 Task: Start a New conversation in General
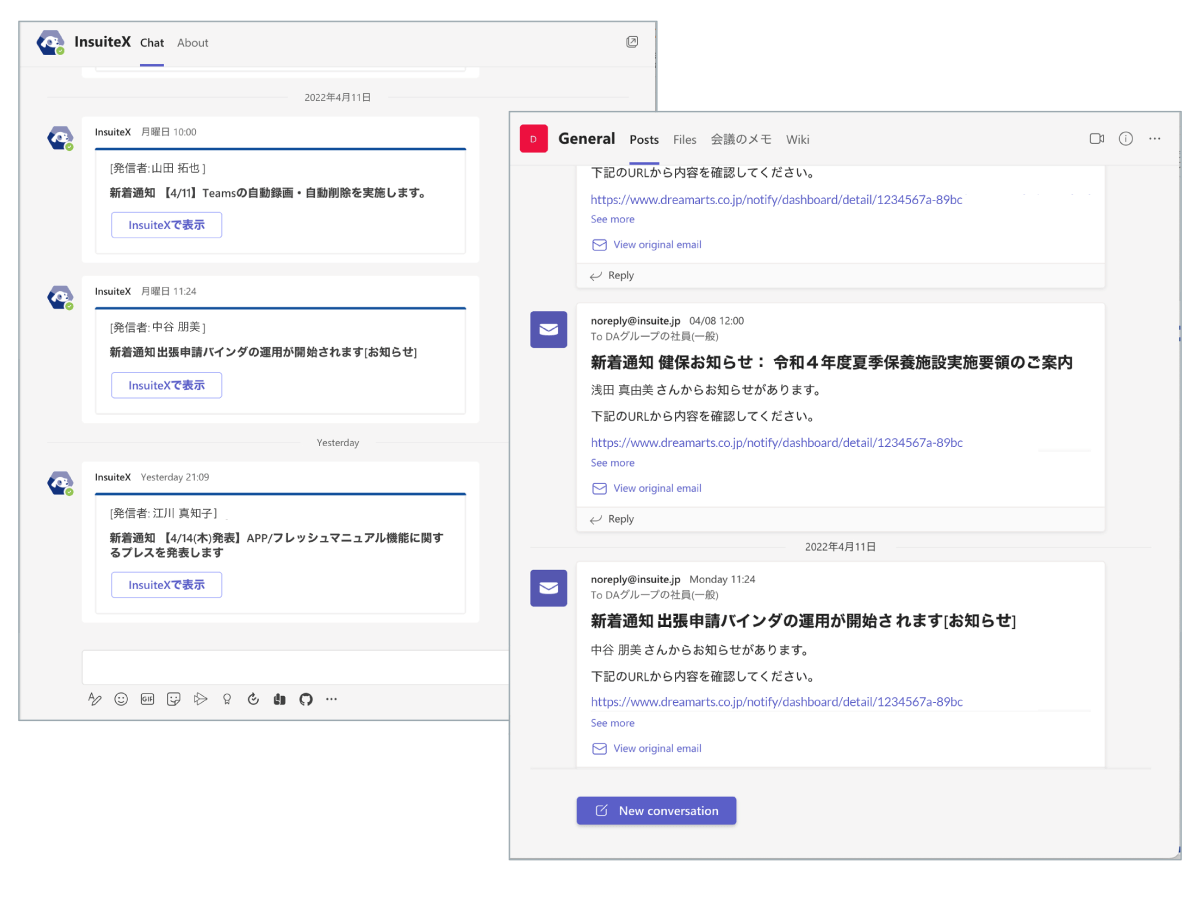pos(656,811)
